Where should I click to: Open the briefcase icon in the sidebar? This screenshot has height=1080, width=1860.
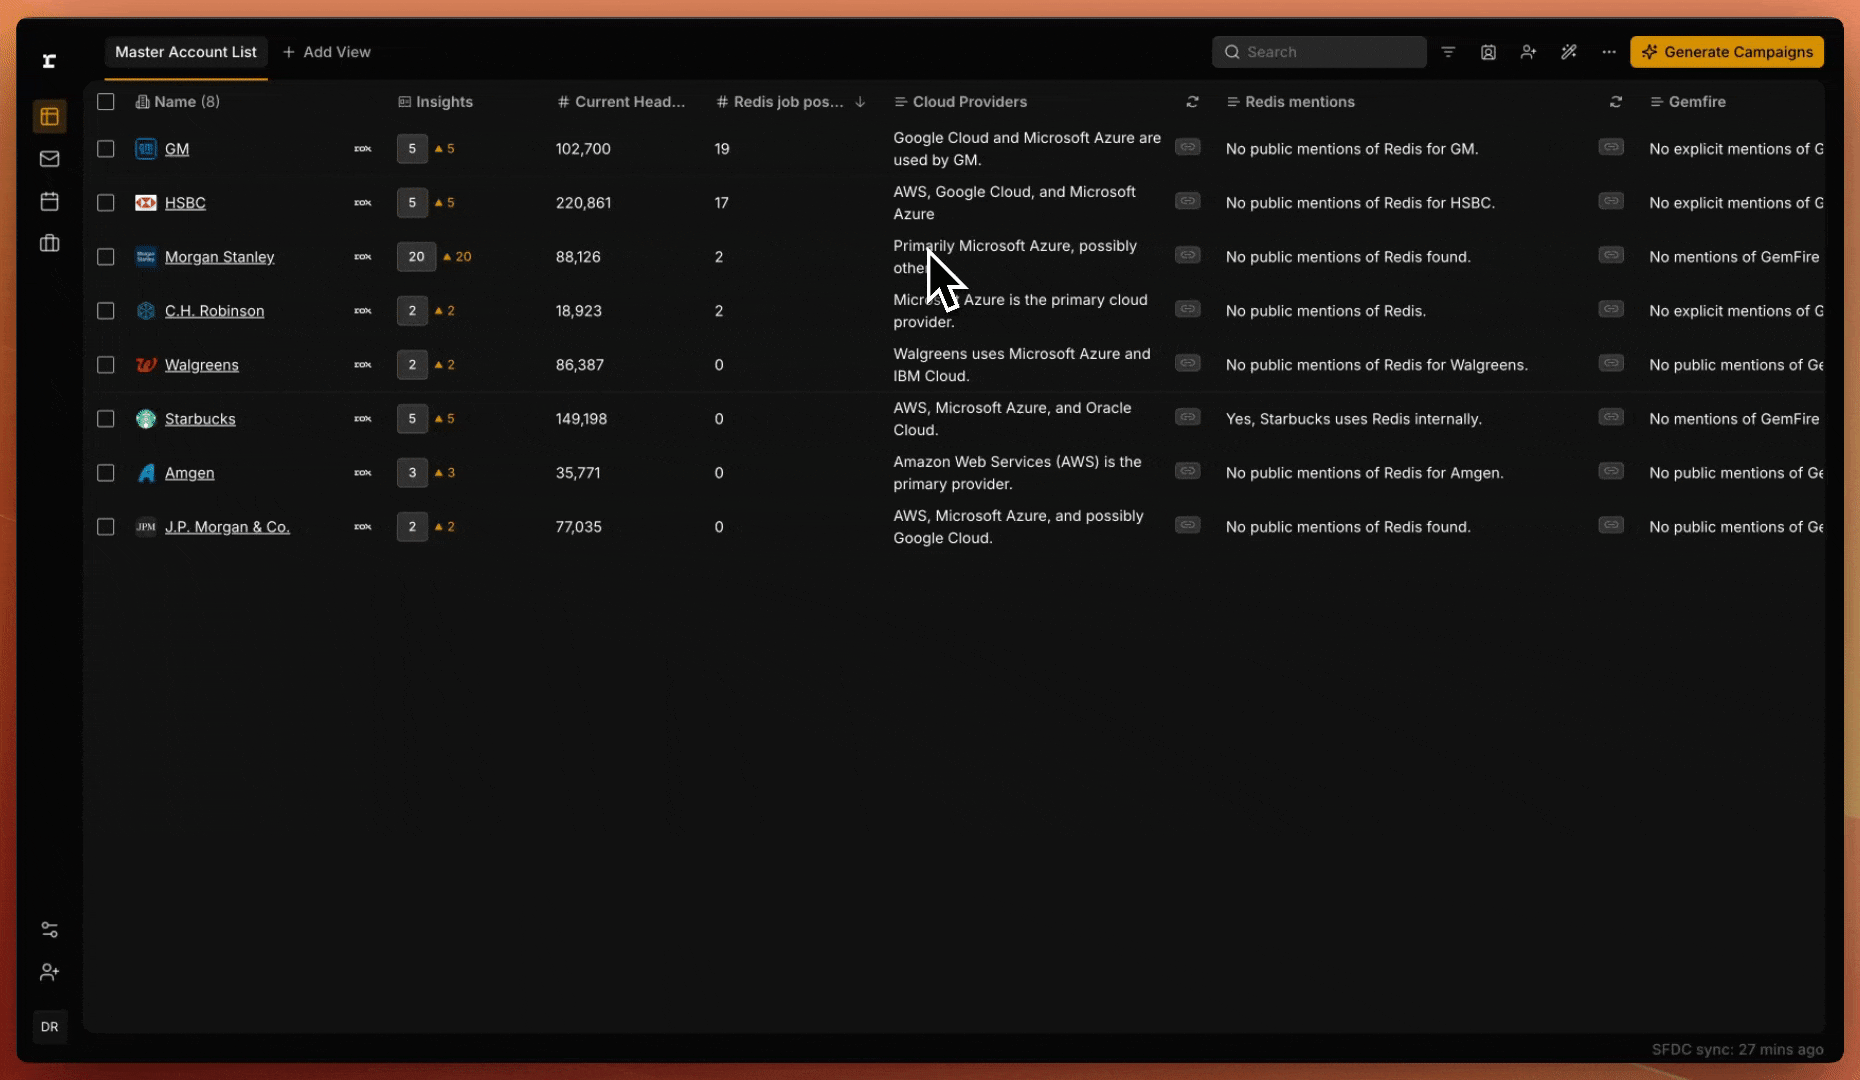49,243
